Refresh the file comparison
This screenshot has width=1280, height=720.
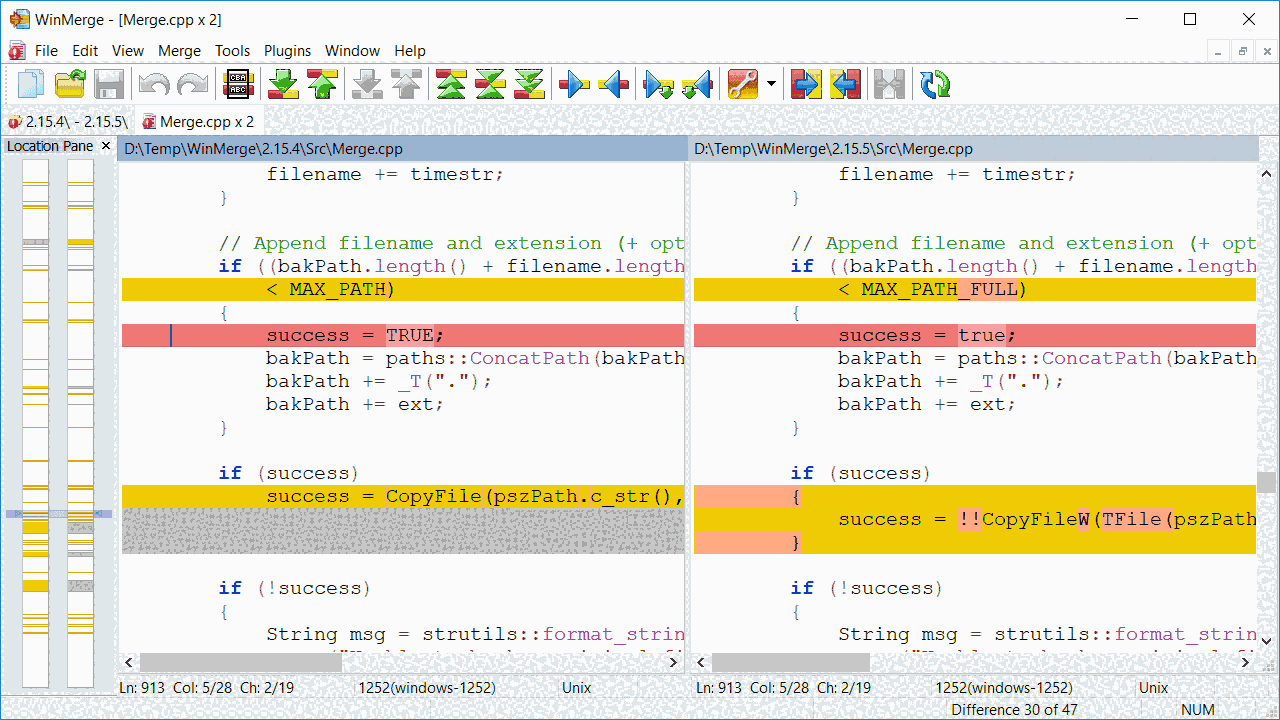pos(935,84)
